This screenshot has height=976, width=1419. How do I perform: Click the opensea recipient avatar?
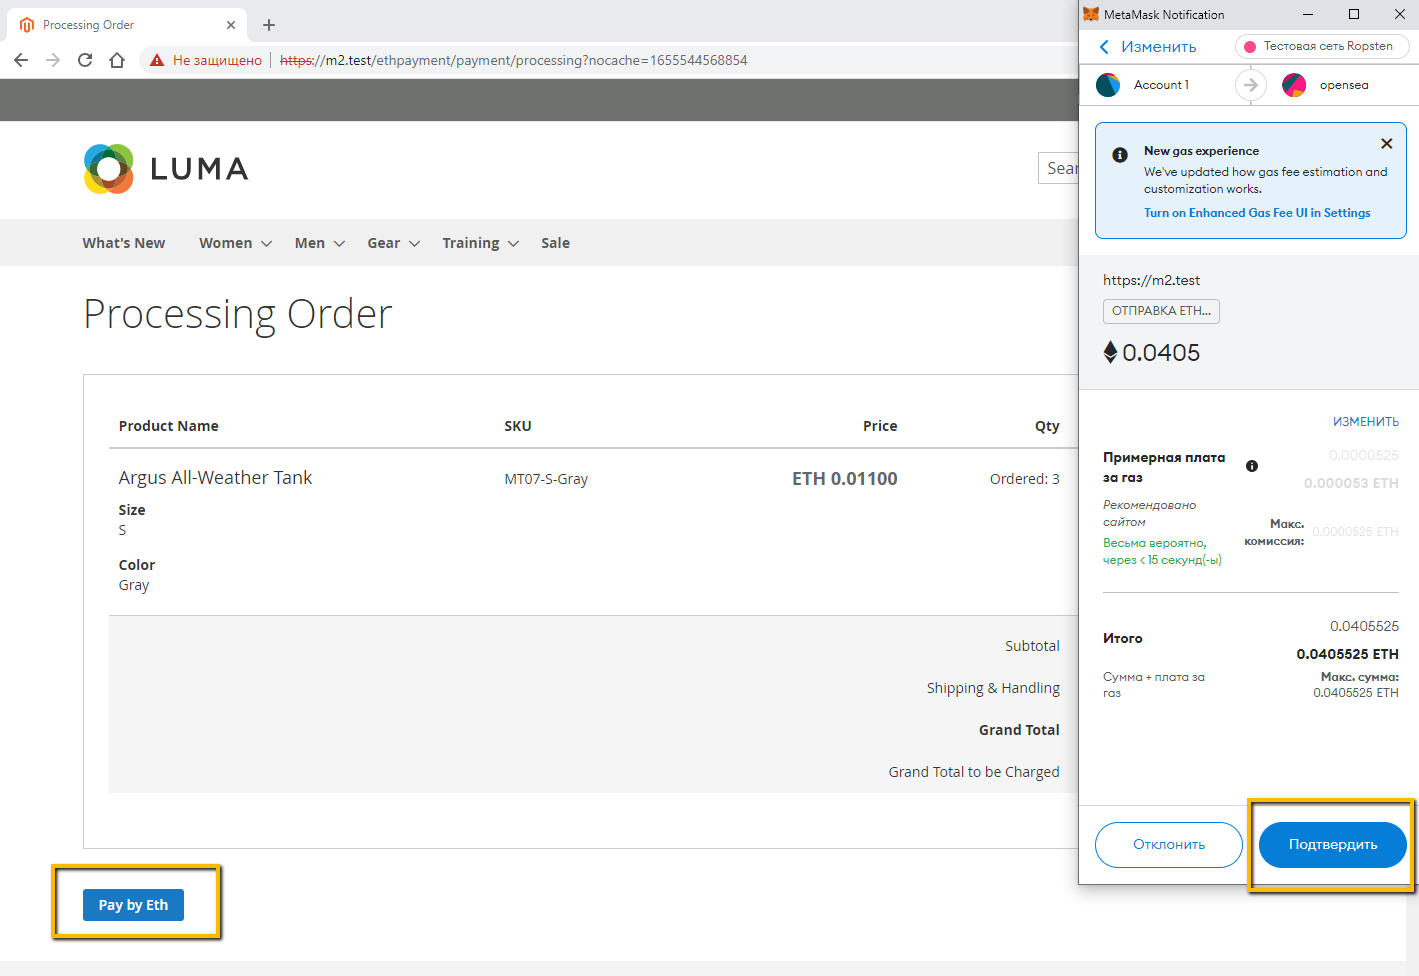(x=1294, y=85)
